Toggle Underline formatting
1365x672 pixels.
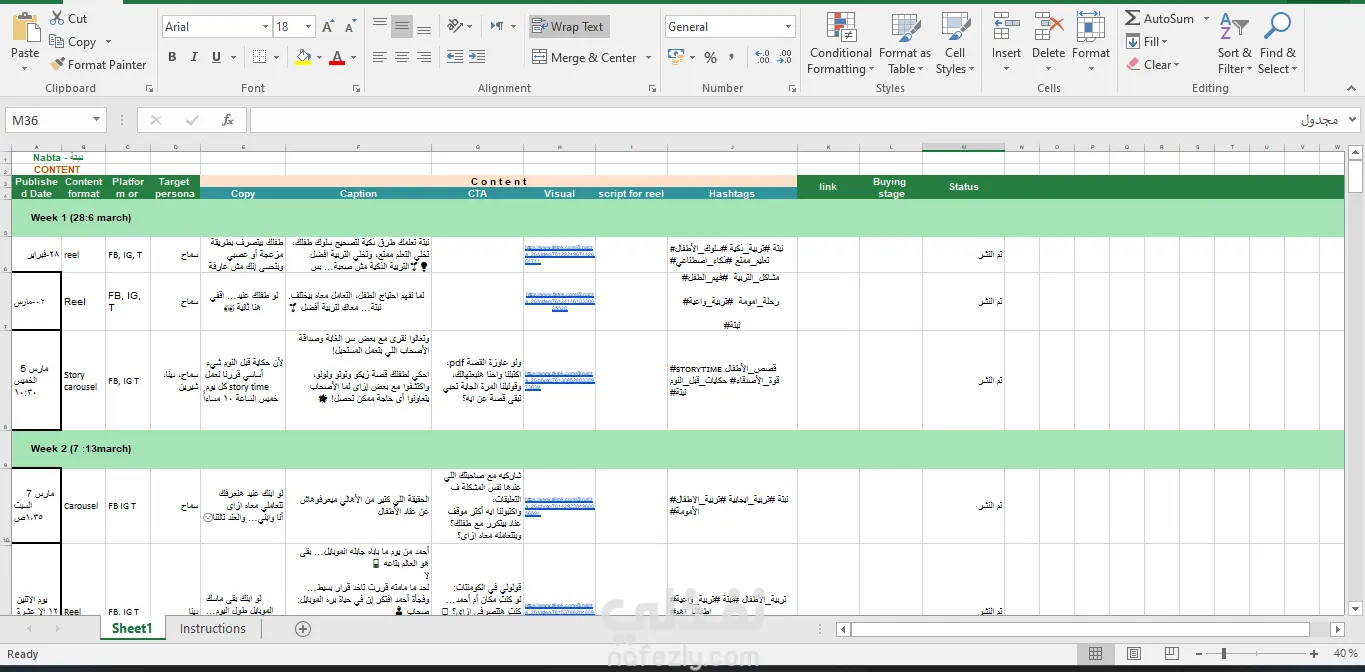click(216, 57)
